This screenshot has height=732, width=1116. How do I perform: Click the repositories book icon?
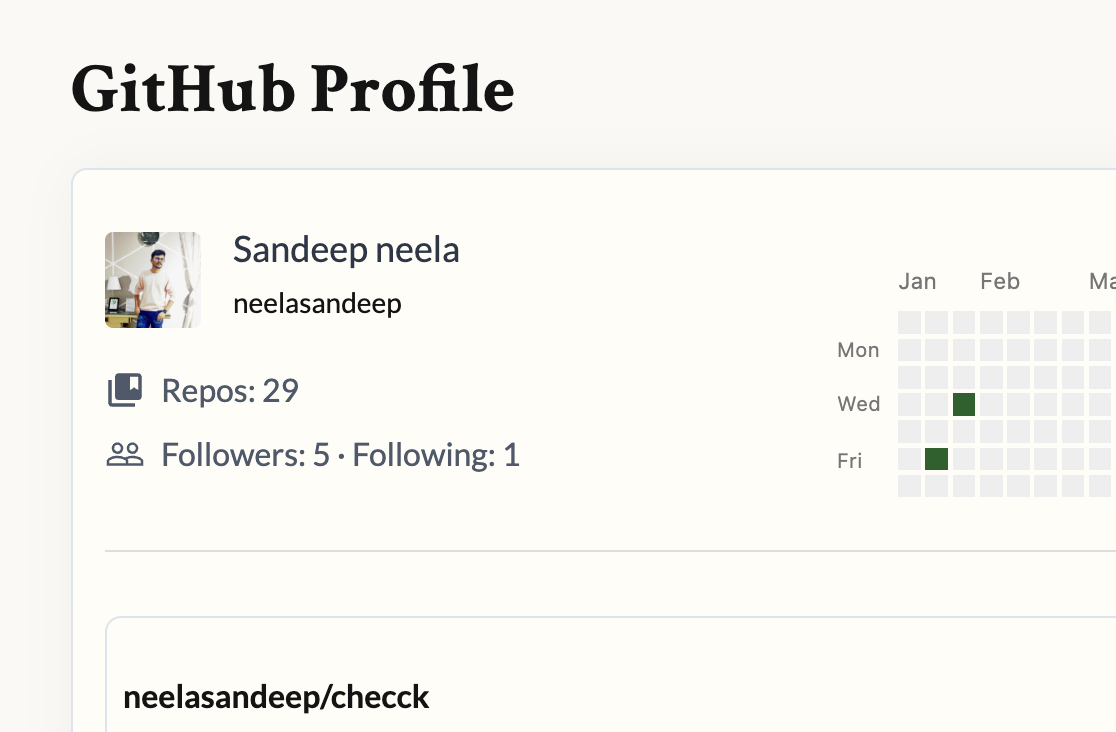pyautogui.click(x=125, y=390)
